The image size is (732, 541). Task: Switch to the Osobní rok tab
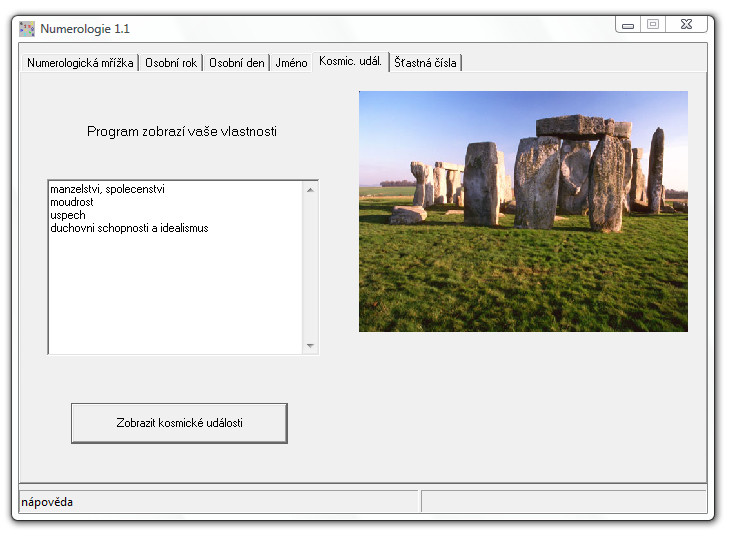pyautogui.click(x=171, y=63)
